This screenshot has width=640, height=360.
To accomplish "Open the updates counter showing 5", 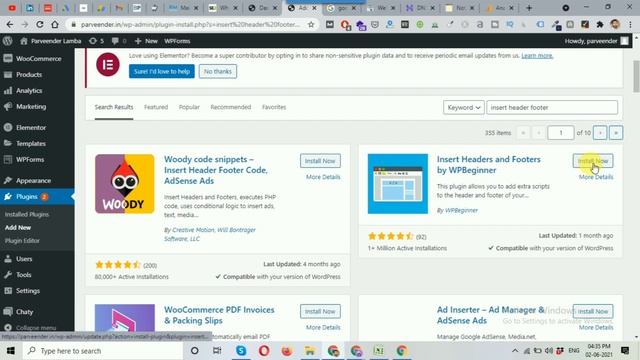I will click(96, 41).
